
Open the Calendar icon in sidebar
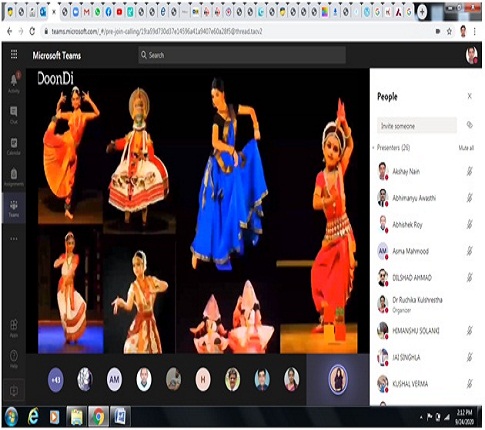pos(14,146)
